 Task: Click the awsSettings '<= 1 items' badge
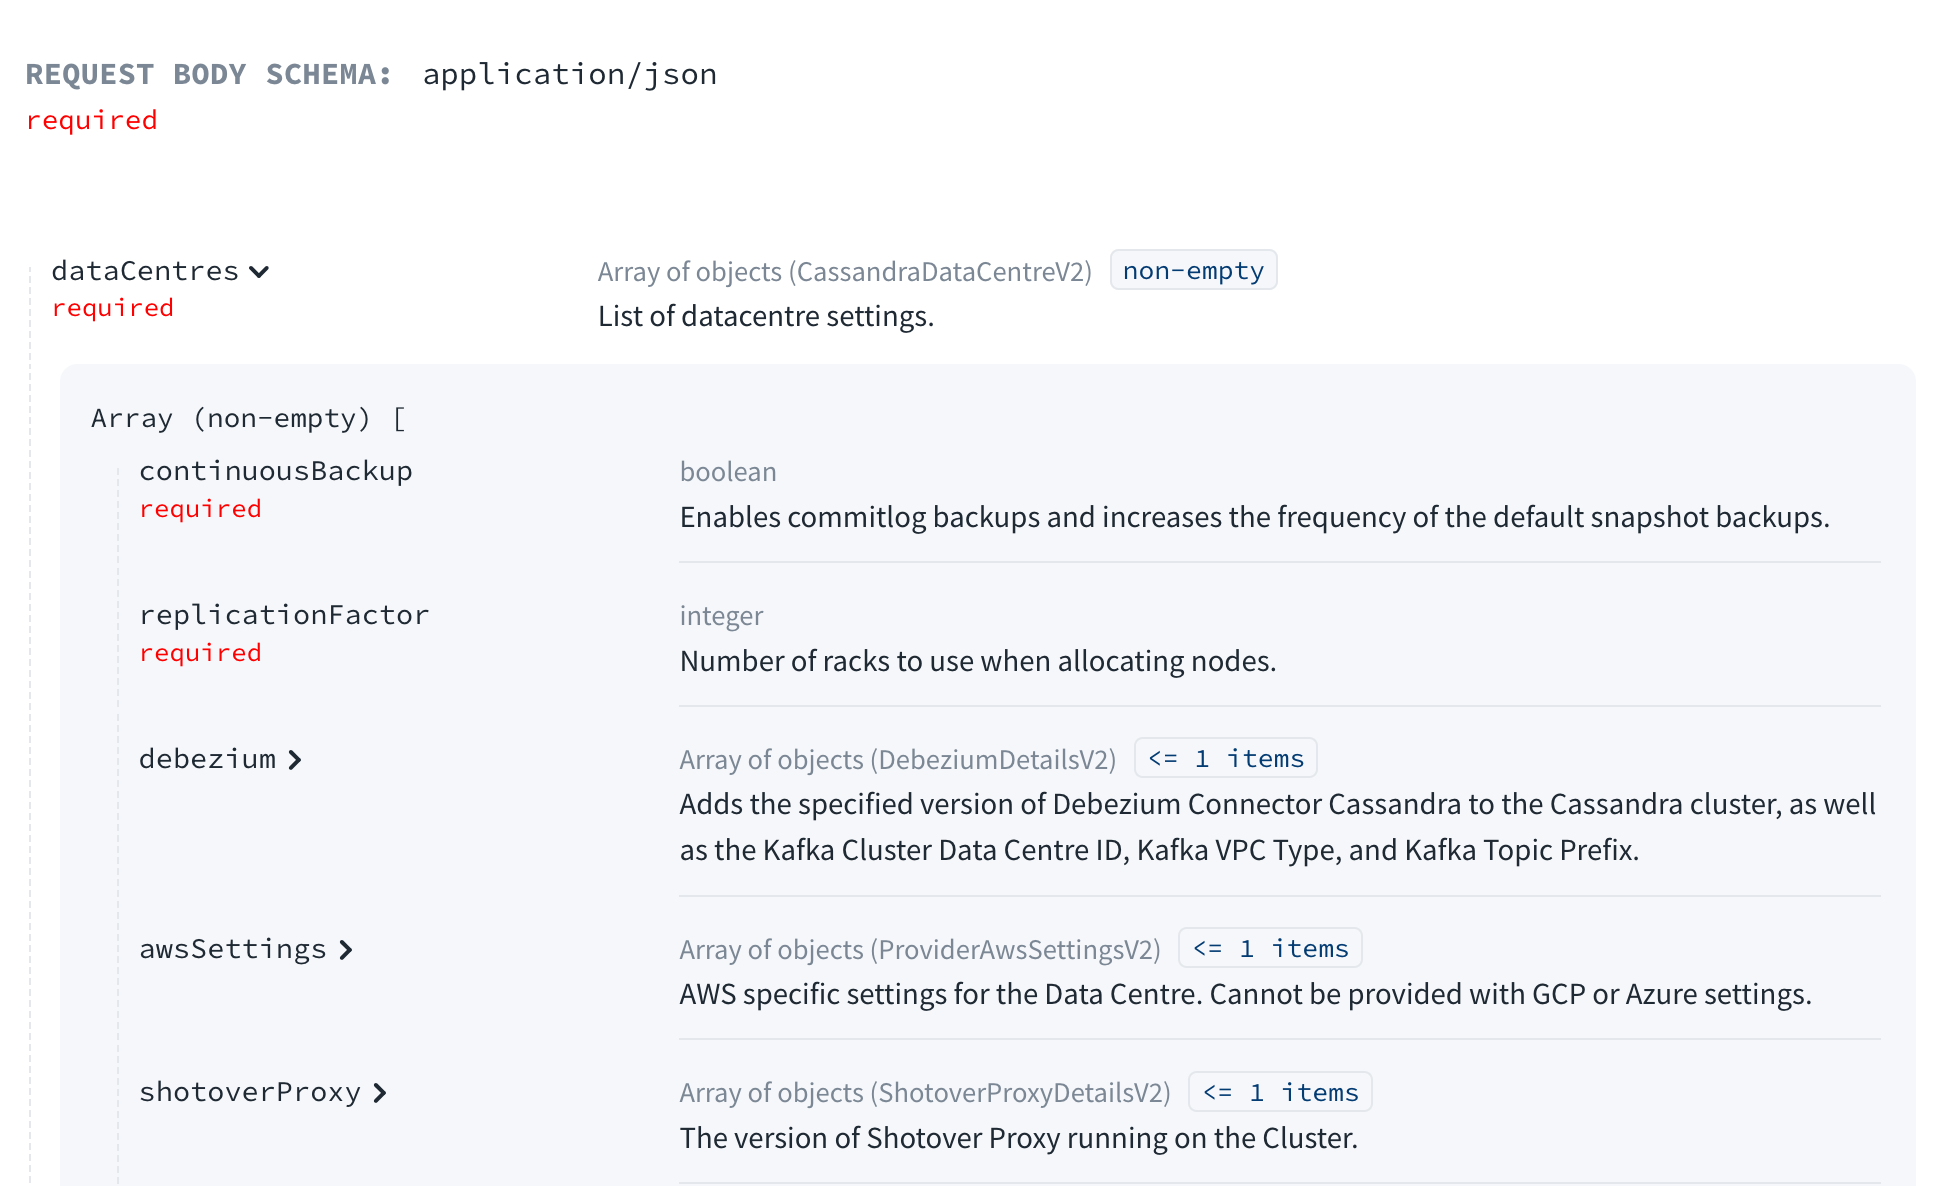pos(1270,949)
